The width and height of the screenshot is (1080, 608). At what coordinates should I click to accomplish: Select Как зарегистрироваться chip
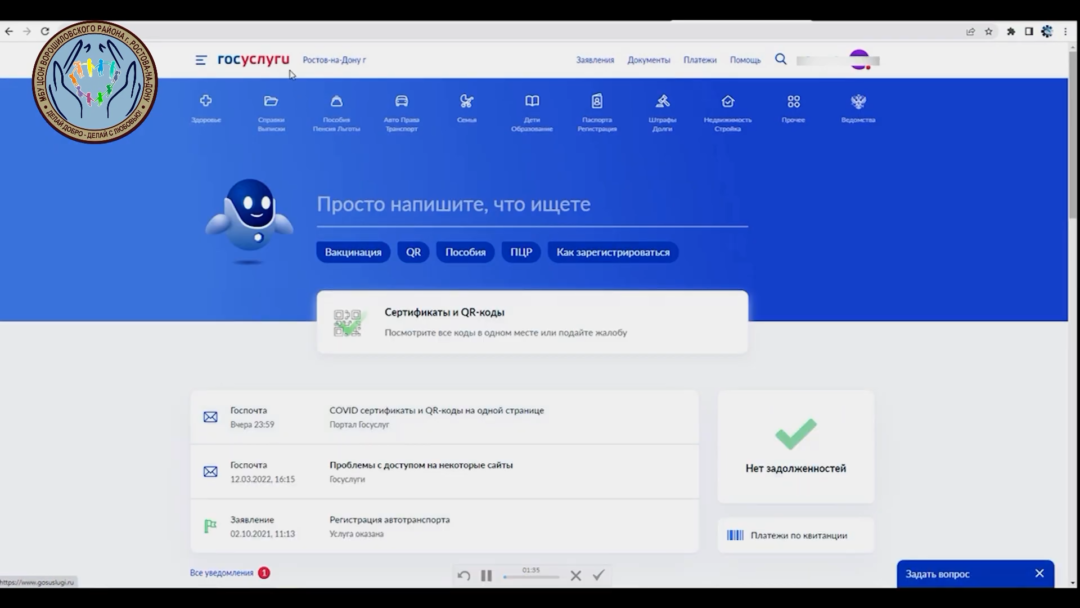pos(613,252)
